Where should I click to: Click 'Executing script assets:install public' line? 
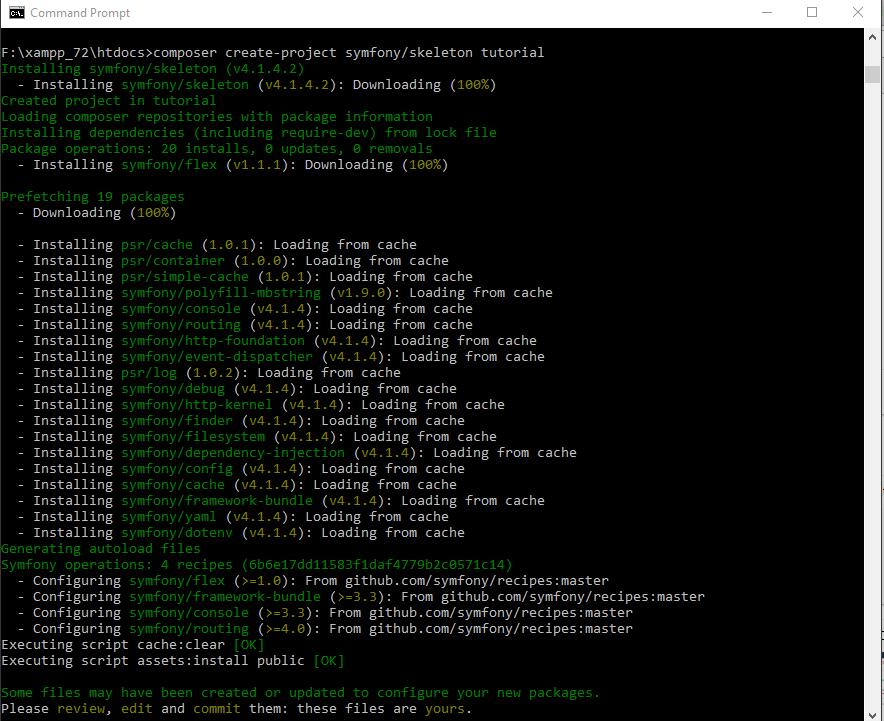click(173, 661)
